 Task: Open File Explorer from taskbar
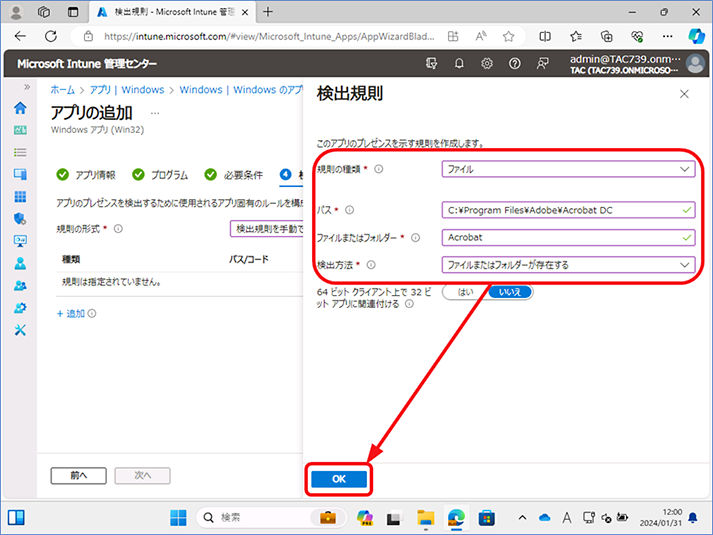(x=426, y=518)
